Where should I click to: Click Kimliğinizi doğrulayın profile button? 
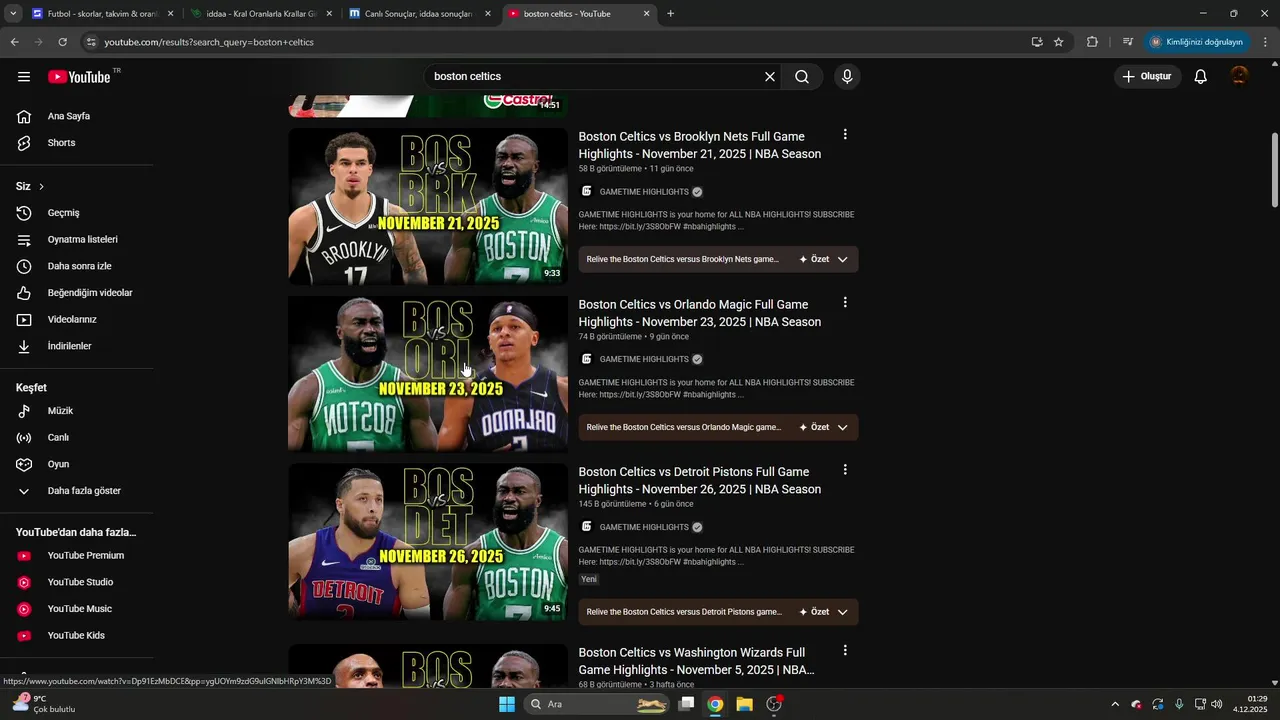pyautogui.click(x=1197, y=42)
